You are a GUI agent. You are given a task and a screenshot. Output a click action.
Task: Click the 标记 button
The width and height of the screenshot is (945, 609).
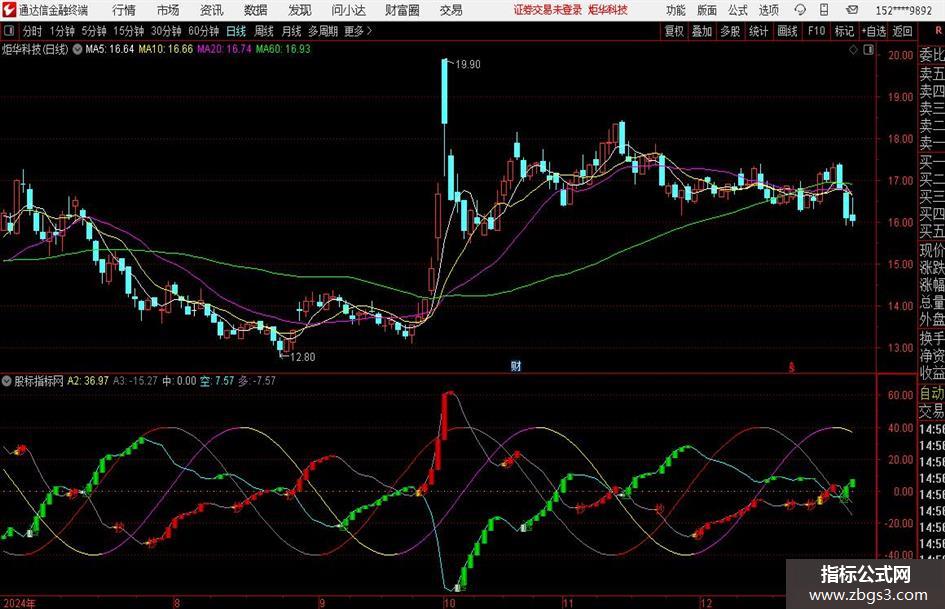coord(844,31)
